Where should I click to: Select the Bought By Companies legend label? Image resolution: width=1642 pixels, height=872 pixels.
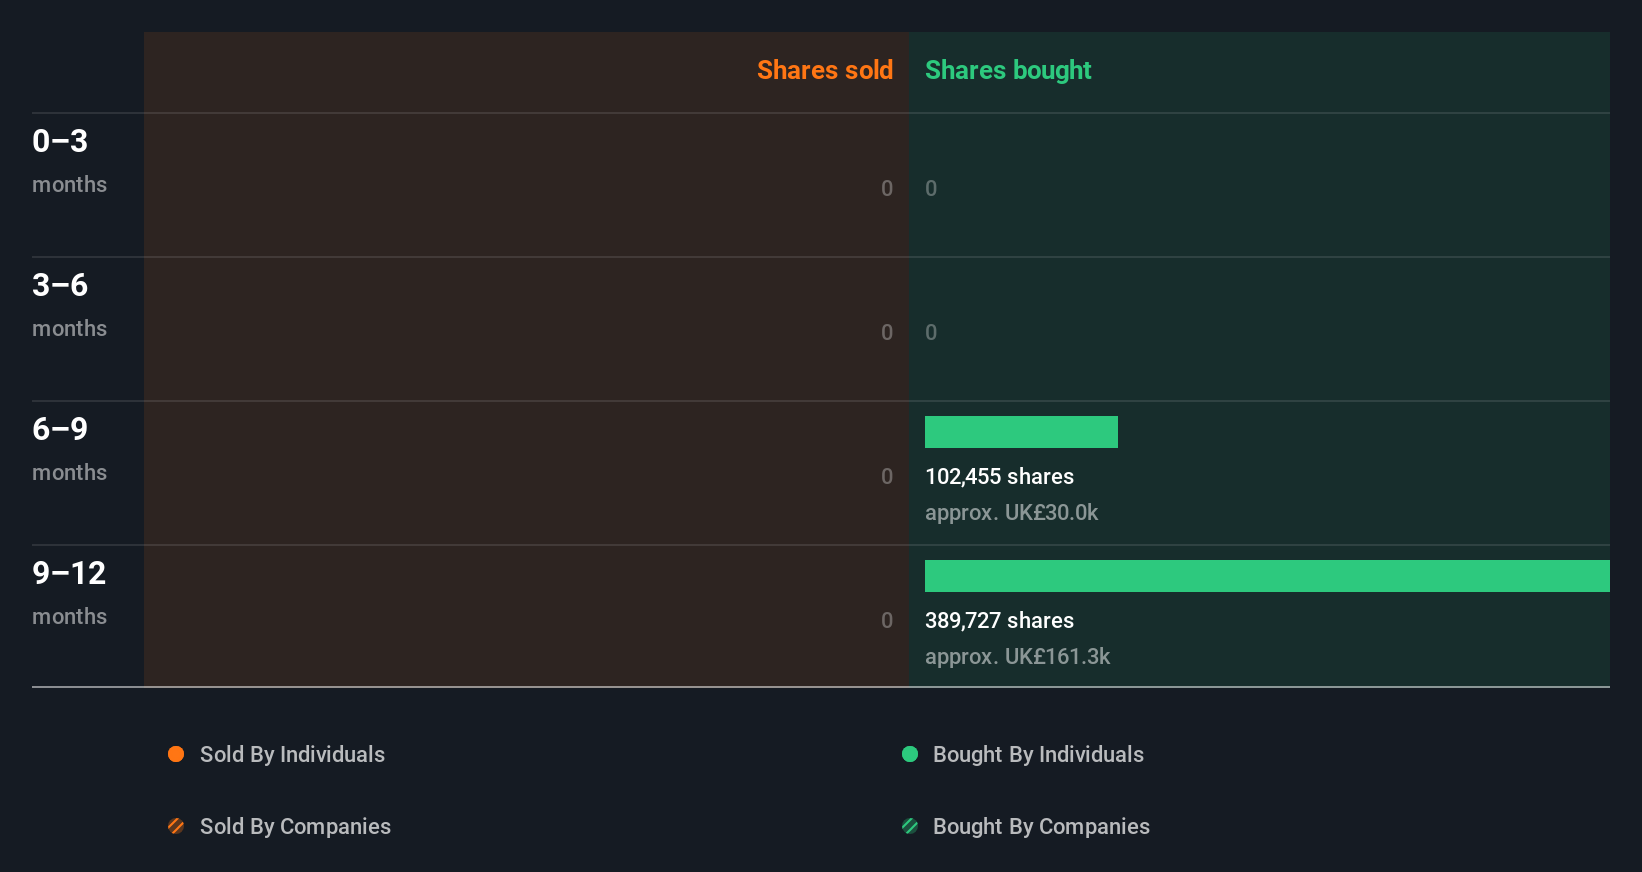(x=1041, y=826)
